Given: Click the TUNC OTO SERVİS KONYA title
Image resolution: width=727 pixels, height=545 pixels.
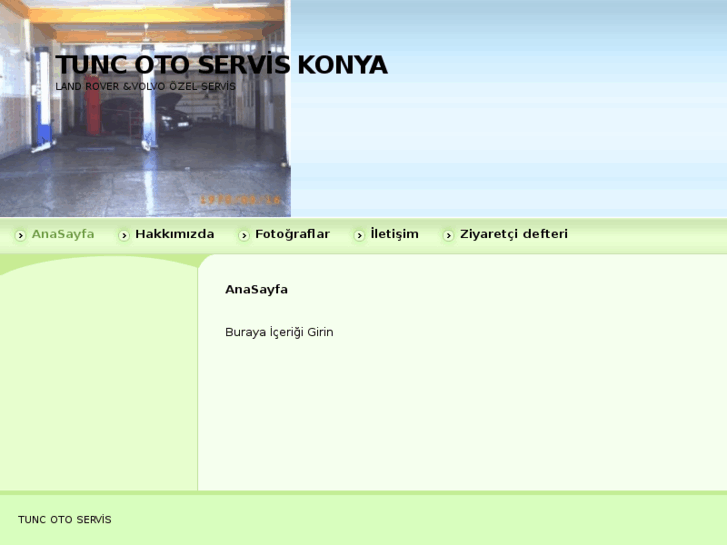Looking at the screenshot, I should (x=221, y=64).
